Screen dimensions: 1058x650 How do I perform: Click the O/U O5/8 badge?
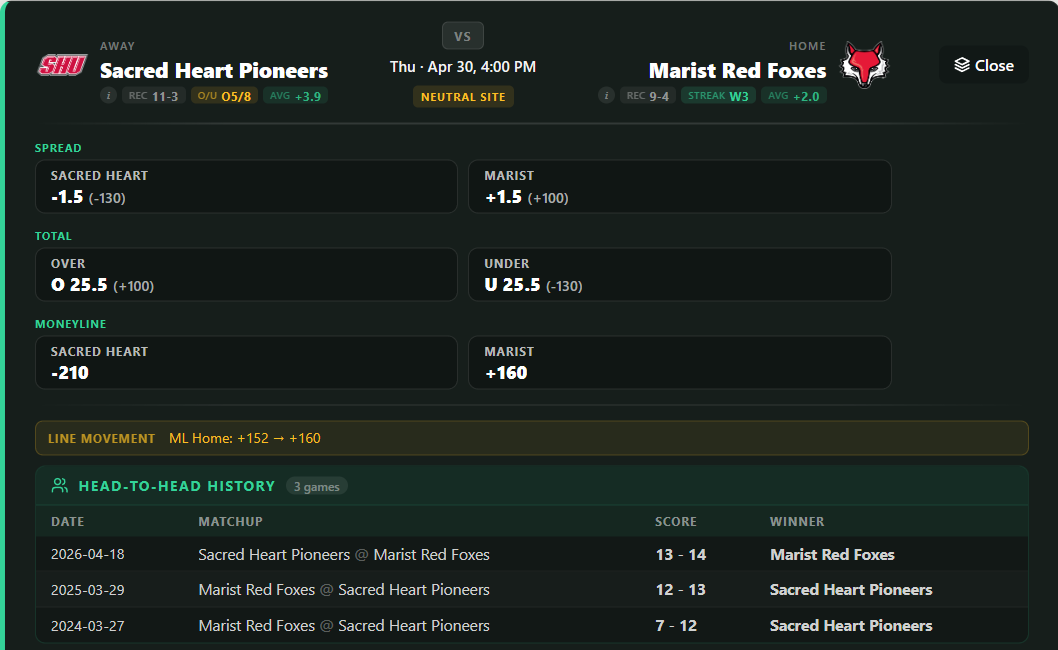[x=224, y=96]
